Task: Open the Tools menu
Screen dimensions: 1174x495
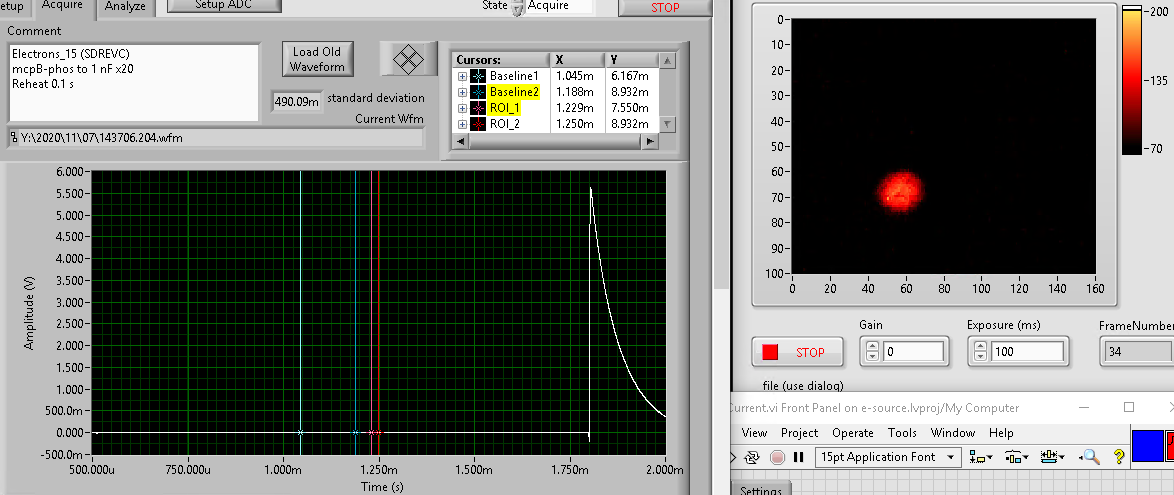Action: [x=902, y=433]
